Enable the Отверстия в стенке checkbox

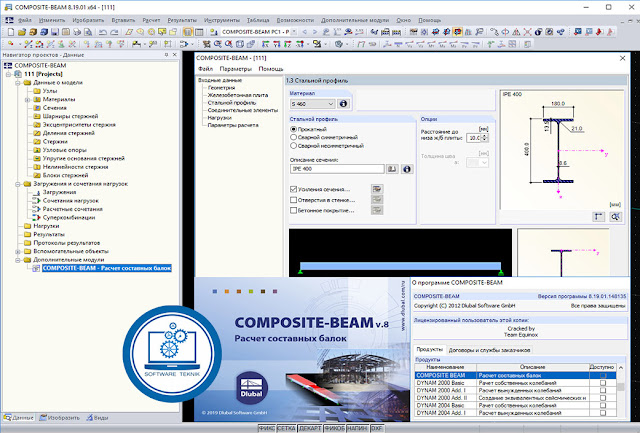pyautogui.click(x=293, y=200)
